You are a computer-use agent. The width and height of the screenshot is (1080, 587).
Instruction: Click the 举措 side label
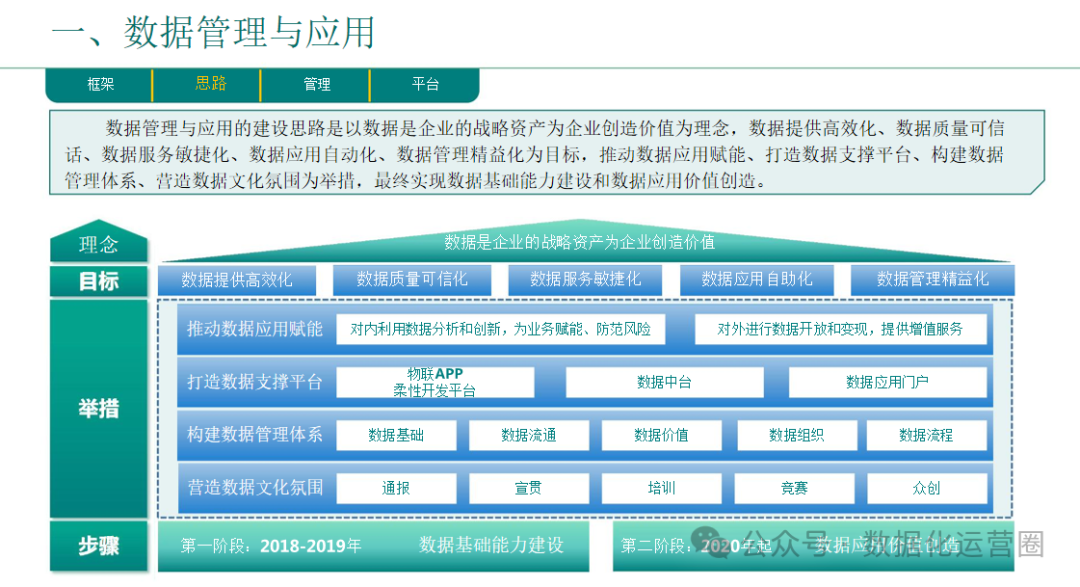(99, 409)
